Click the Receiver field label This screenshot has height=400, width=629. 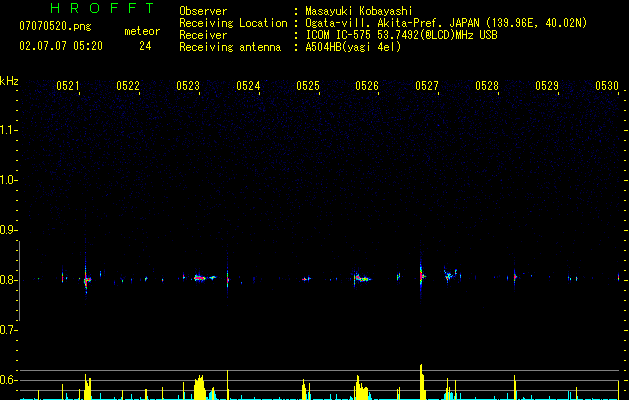[x=203, y=35]
